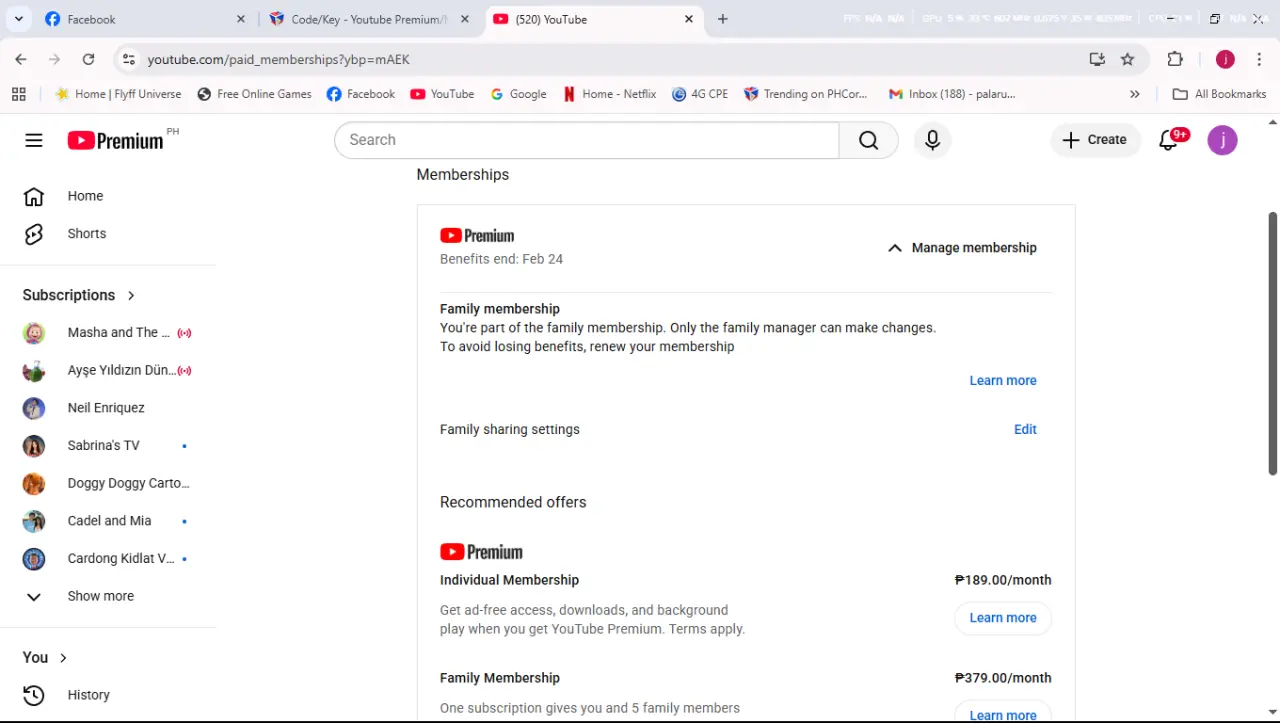
Task: Open Inbox (188) Gmail bookmark
Action: tap(952, 94)
